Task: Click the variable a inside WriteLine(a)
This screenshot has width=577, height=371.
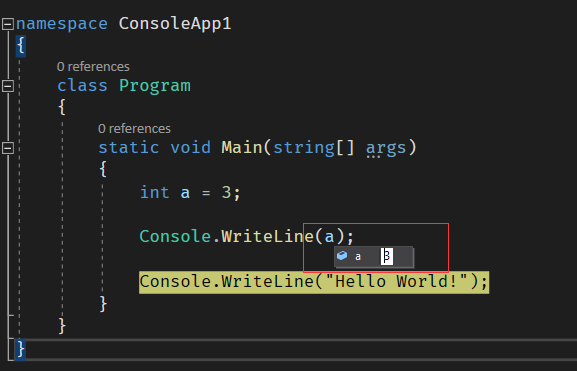Action: click(x=329, y=237)
